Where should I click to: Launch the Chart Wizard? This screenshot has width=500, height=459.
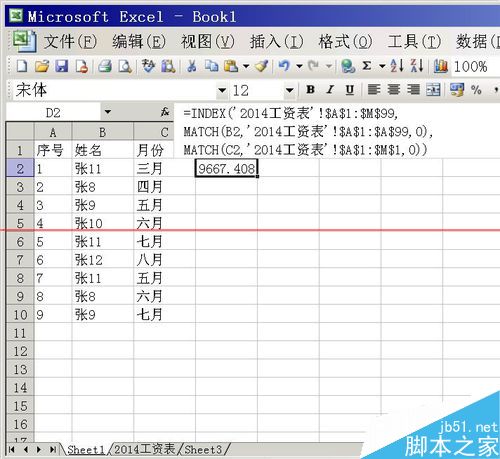(441, 66)
